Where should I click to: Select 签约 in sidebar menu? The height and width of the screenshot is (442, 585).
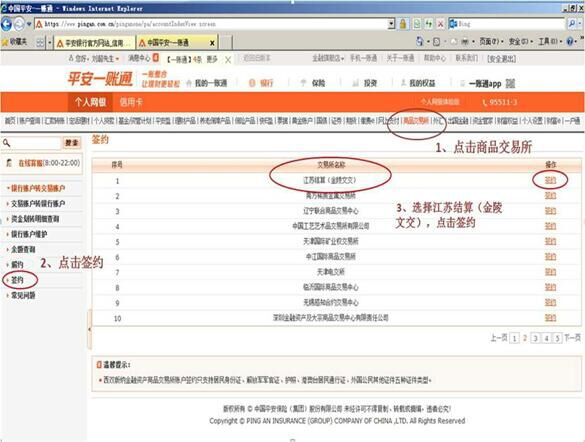(x=17, y=280)
